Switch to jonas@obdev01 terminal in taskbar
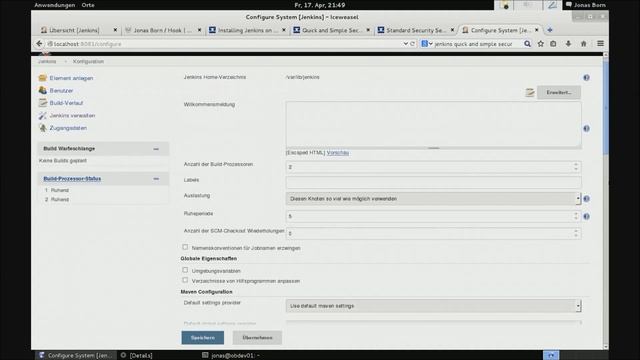Screen dimensions: 640x360 coord(231,356)
